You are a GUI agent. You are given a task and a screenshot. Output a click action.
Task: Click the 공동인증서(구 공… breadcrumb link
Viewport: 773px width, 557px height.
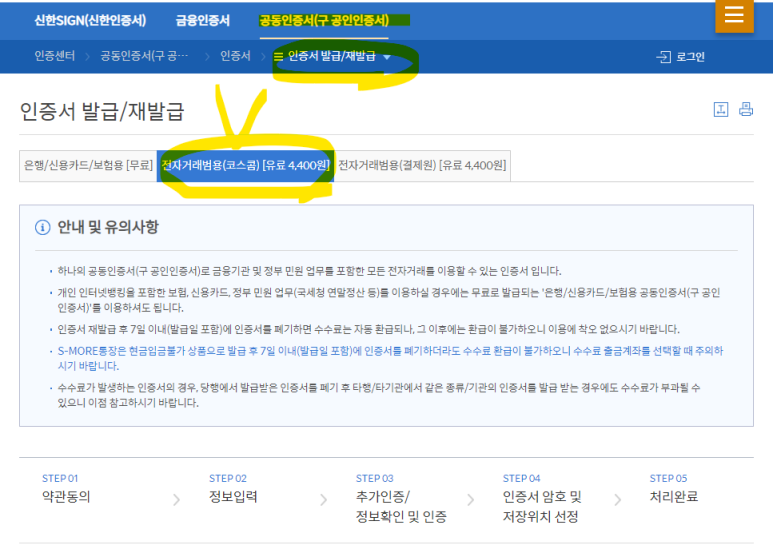coord(144,56)
